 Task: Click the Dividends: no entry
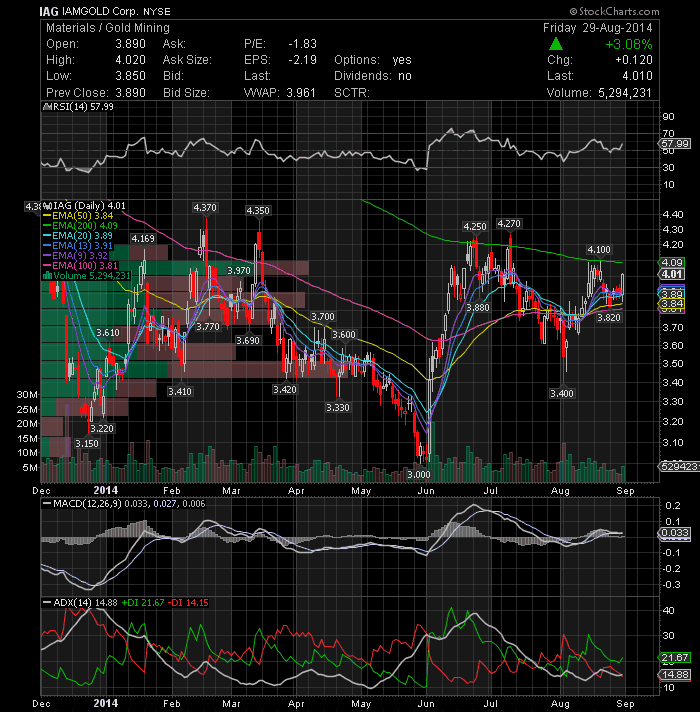(373, 76)
